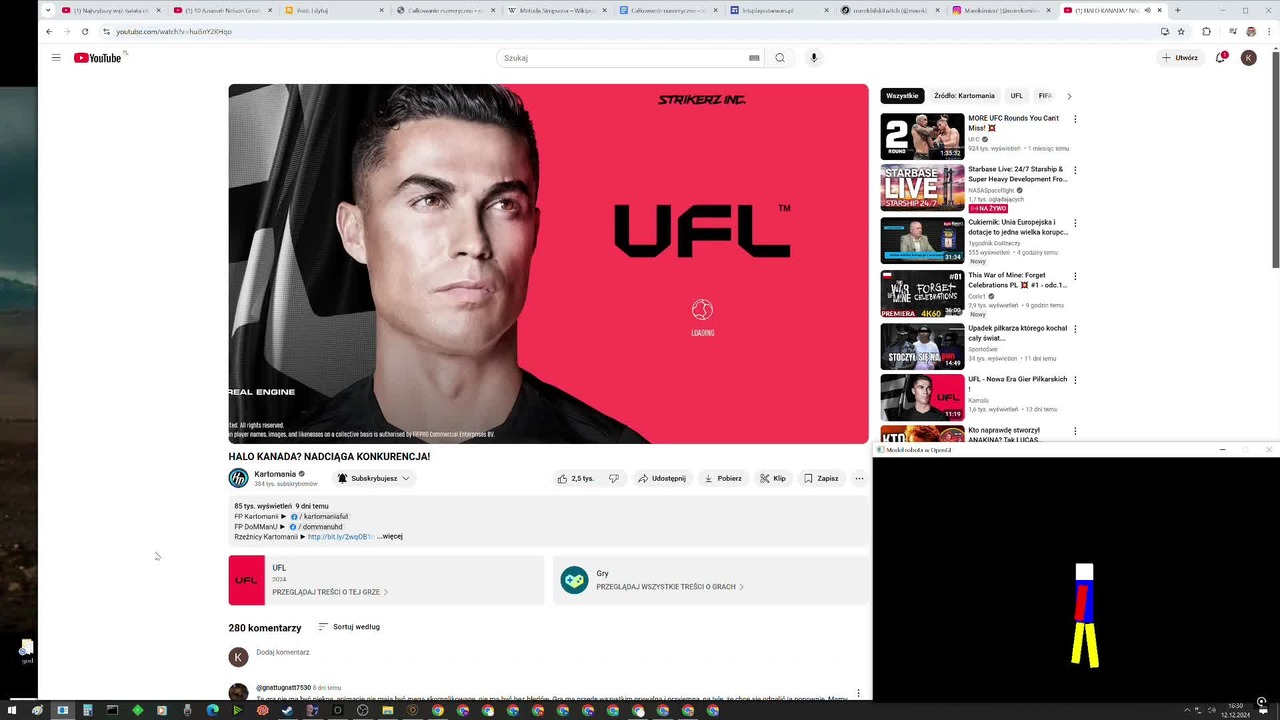The width and height of the screenshot is (1280, 720).
Task: Go to the YouTube home logo
Action: (x=98, y=58)
